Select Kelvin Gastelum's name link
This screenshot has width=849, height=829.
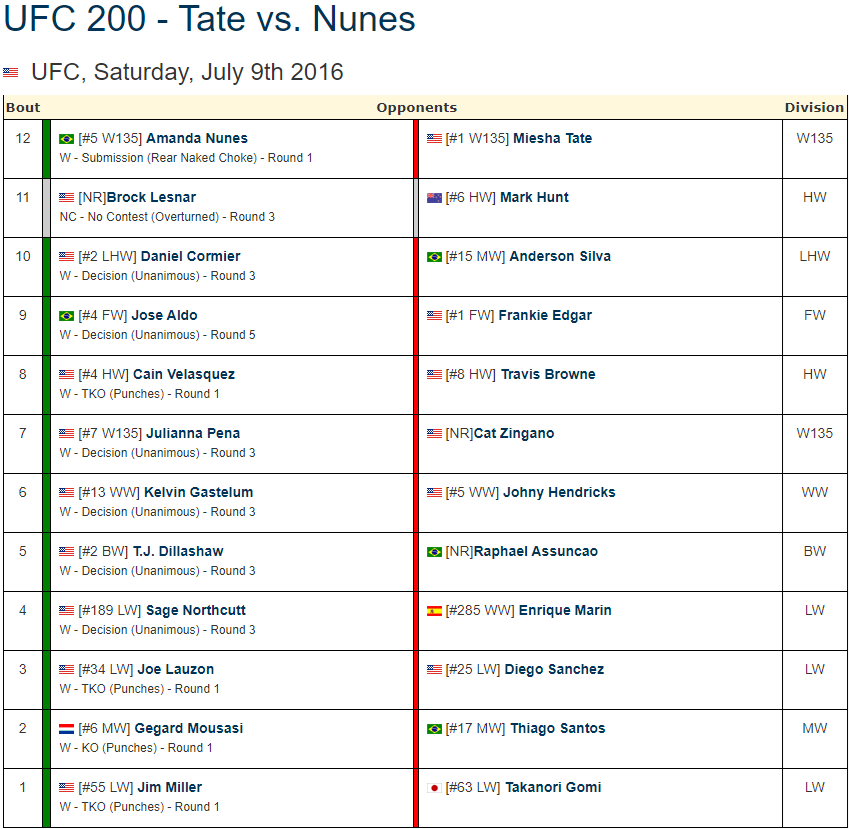[x=199, y=493]
